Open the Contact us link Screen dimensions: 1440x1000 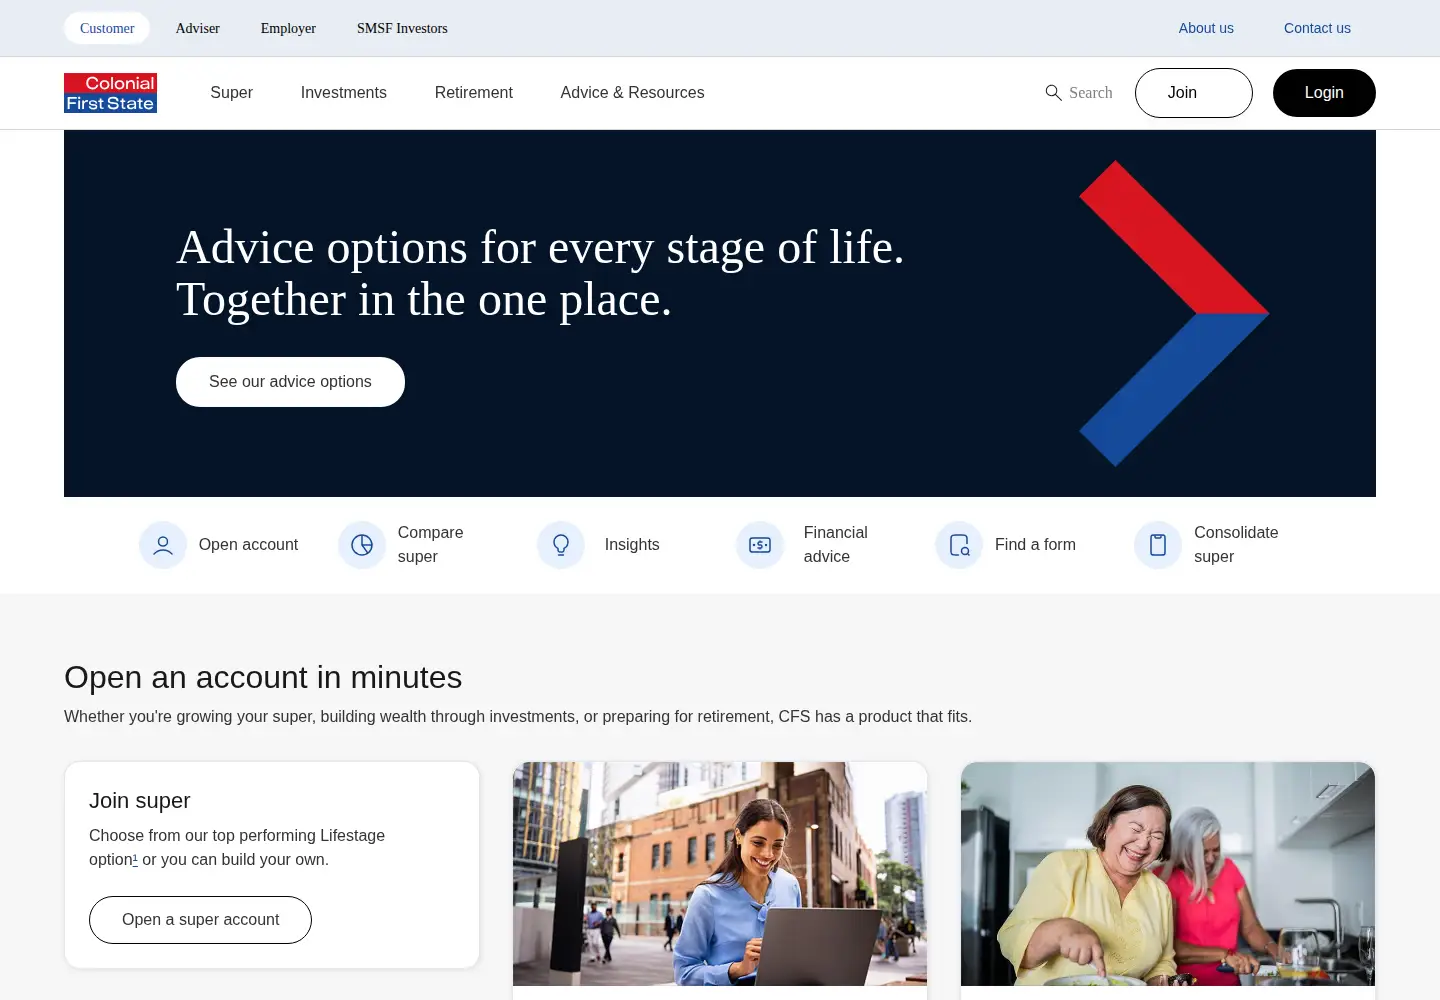pos(1317,28)
